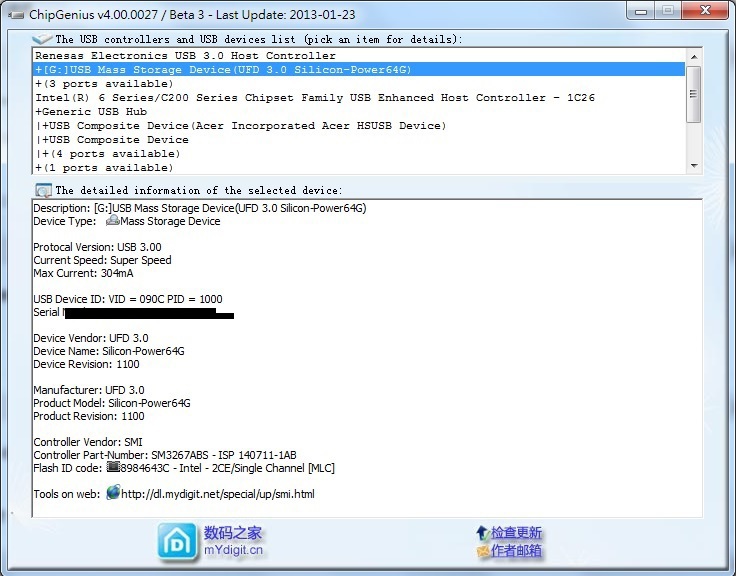This screenshot has height=576, width=738.
Task: Click the device list scroll down arrow
Action: [x=694, y=166]
